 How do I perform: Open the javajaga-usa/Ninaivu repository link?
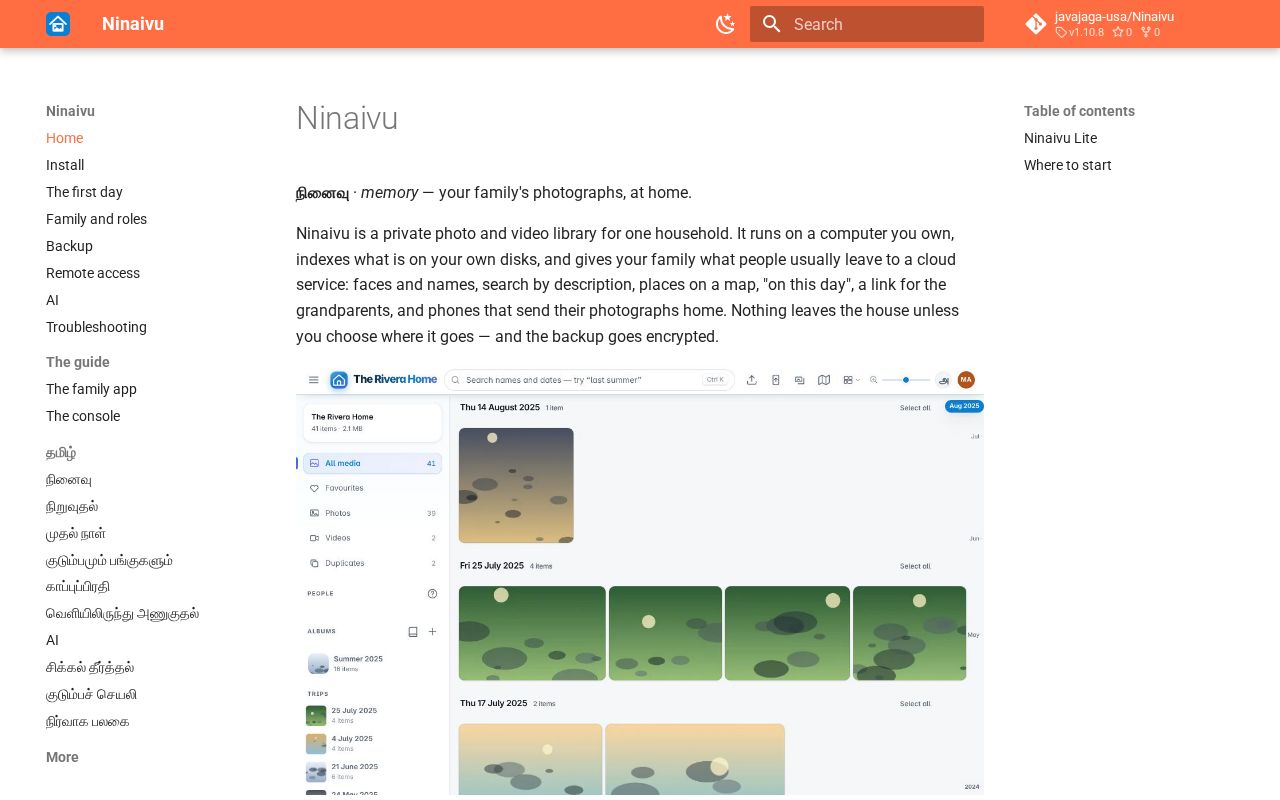pos(1100,24)
